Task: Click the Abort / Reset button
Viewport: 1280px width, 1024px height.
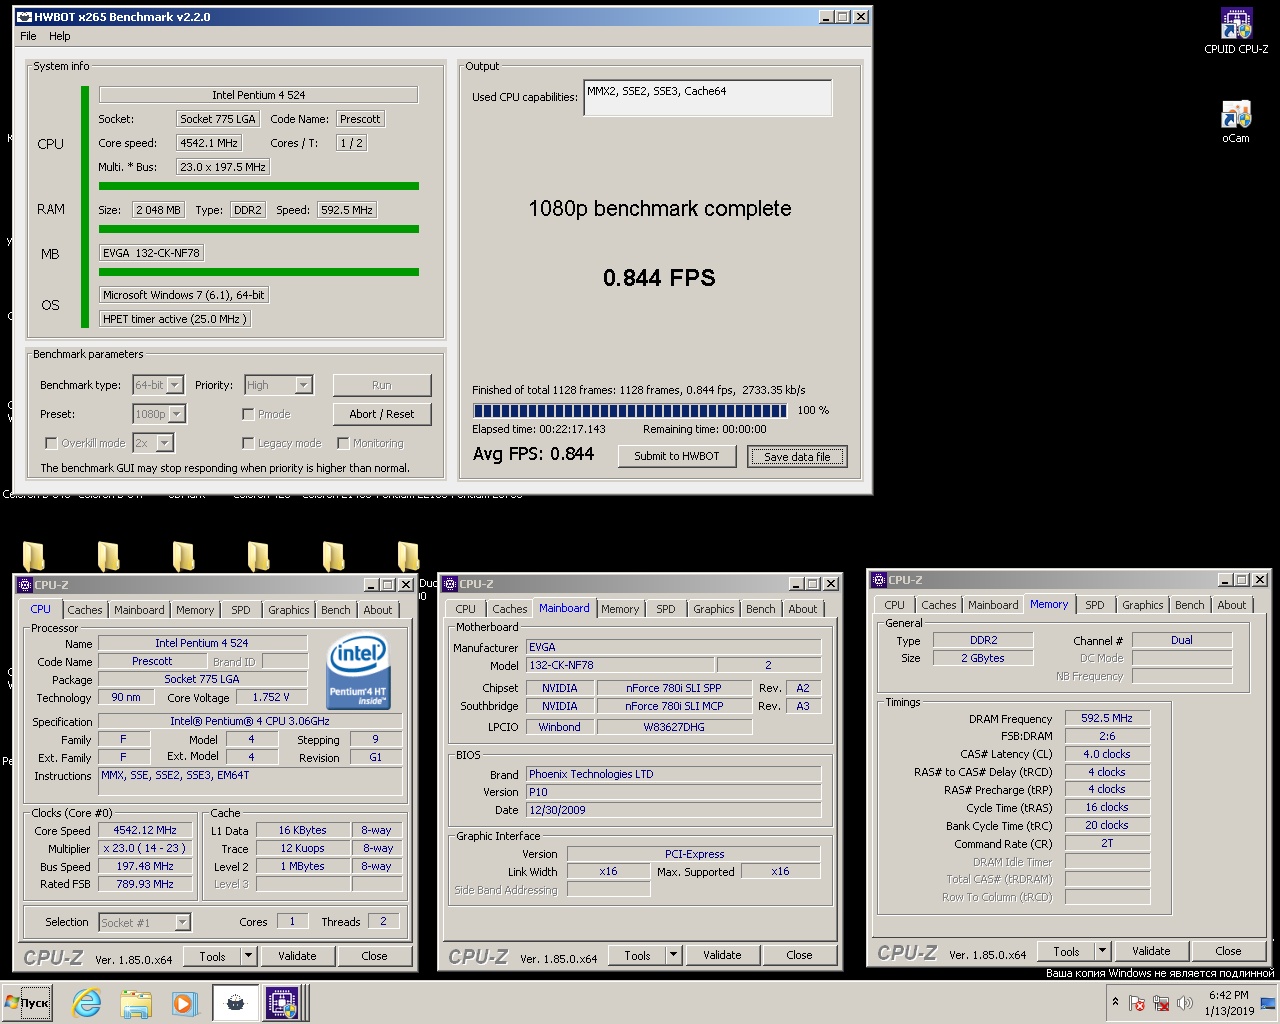Action: 382,414
